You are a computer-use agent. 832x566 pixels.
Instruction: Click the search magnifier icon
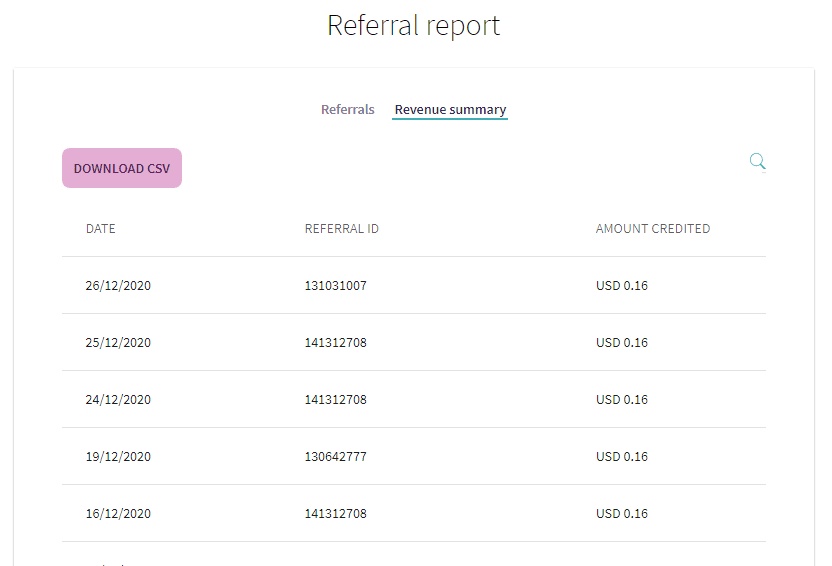tap(757, 161)
